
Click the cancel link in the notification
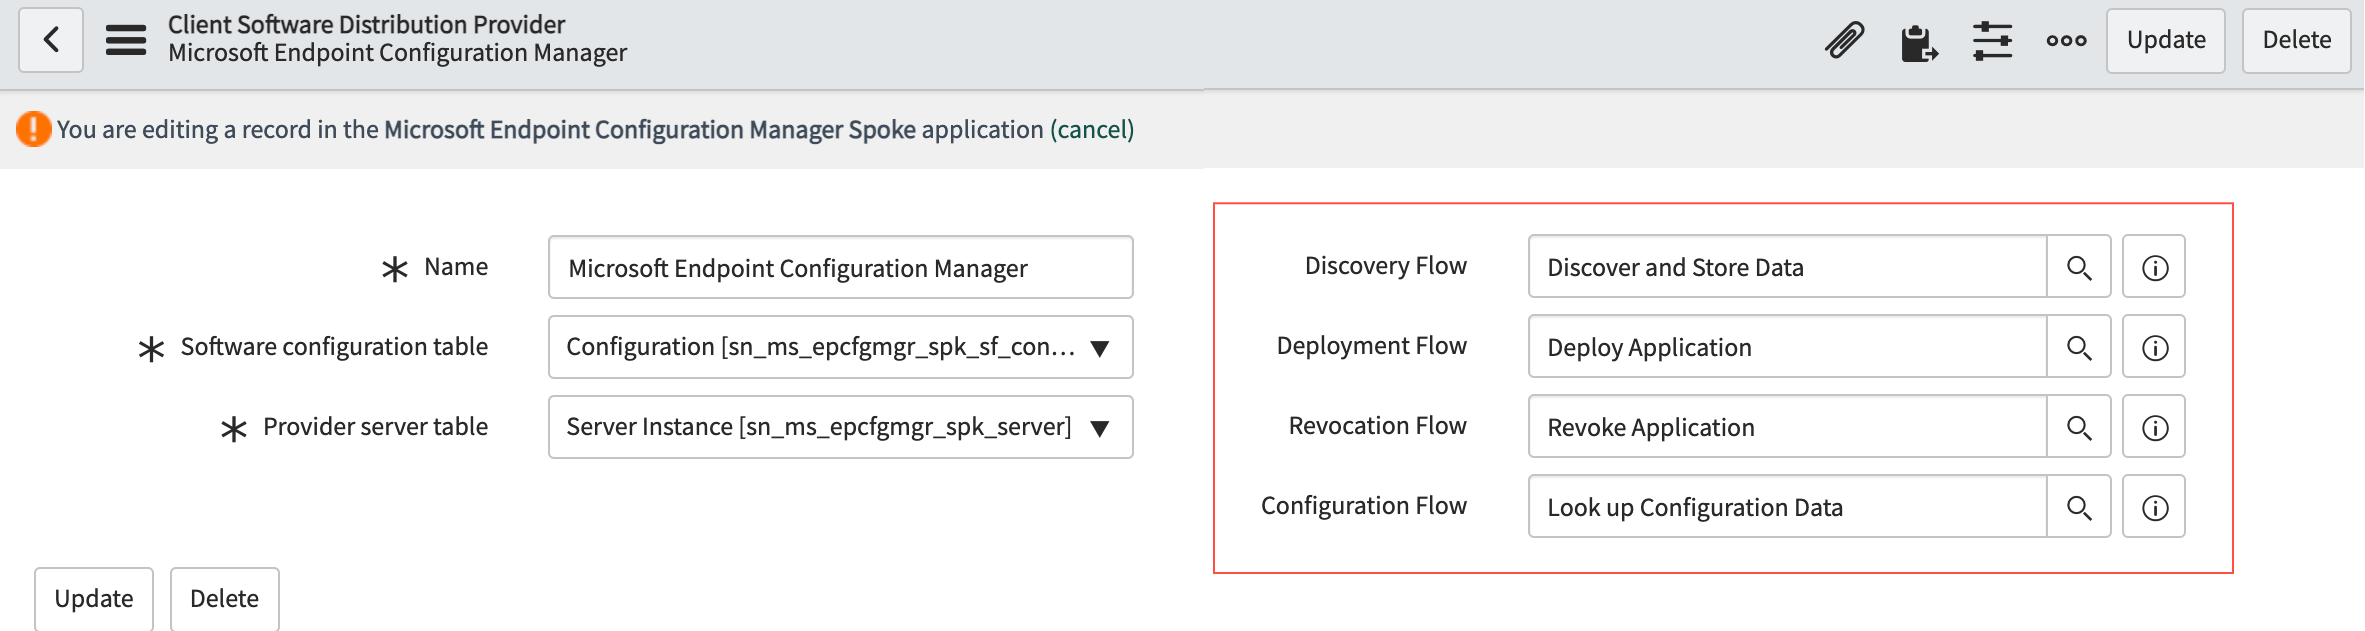(1092, 129)
